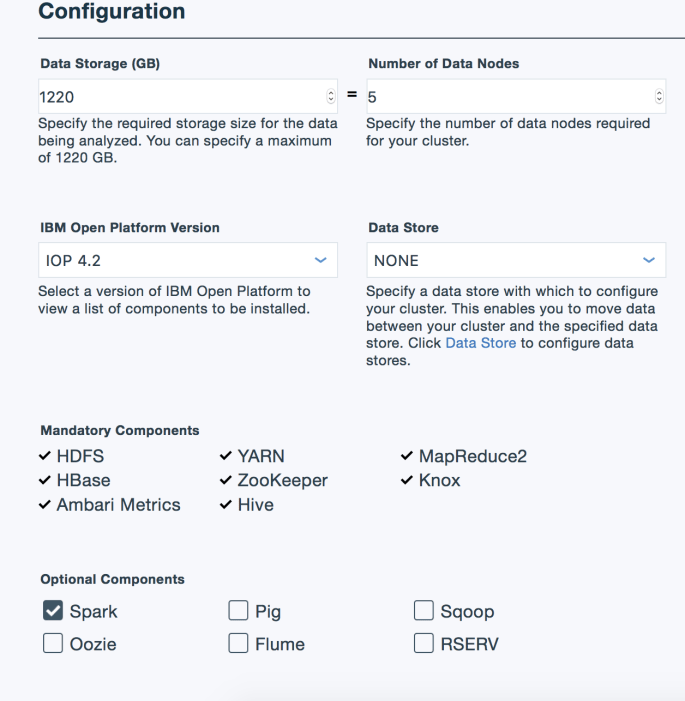Enable the Pig optional component

click(x=238, y=611)
